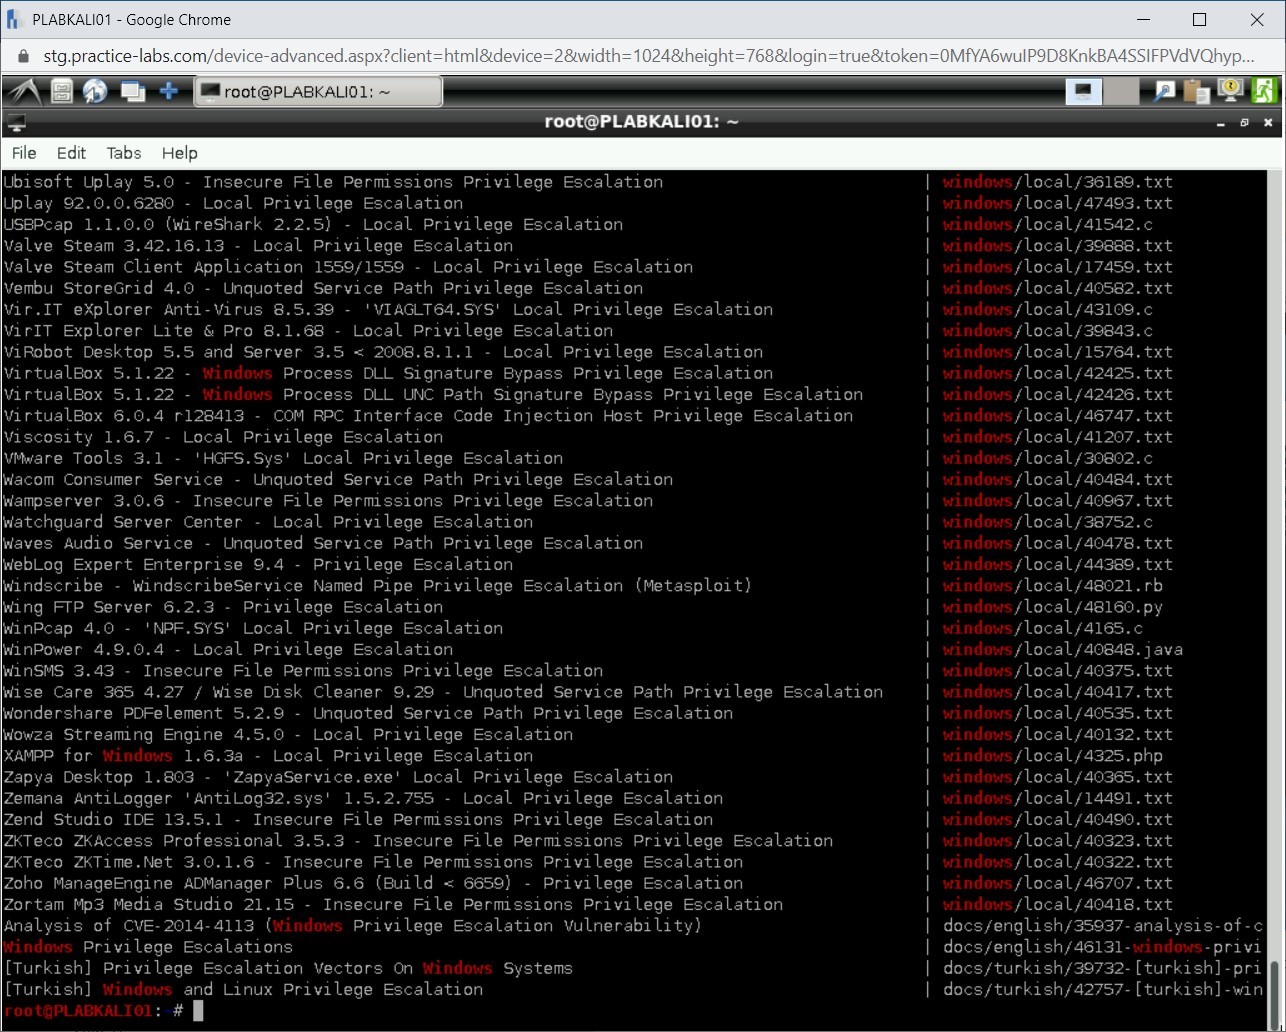1286x1032 pixels.
Task: Open the Tabs menu
Action: click(124, 153)
